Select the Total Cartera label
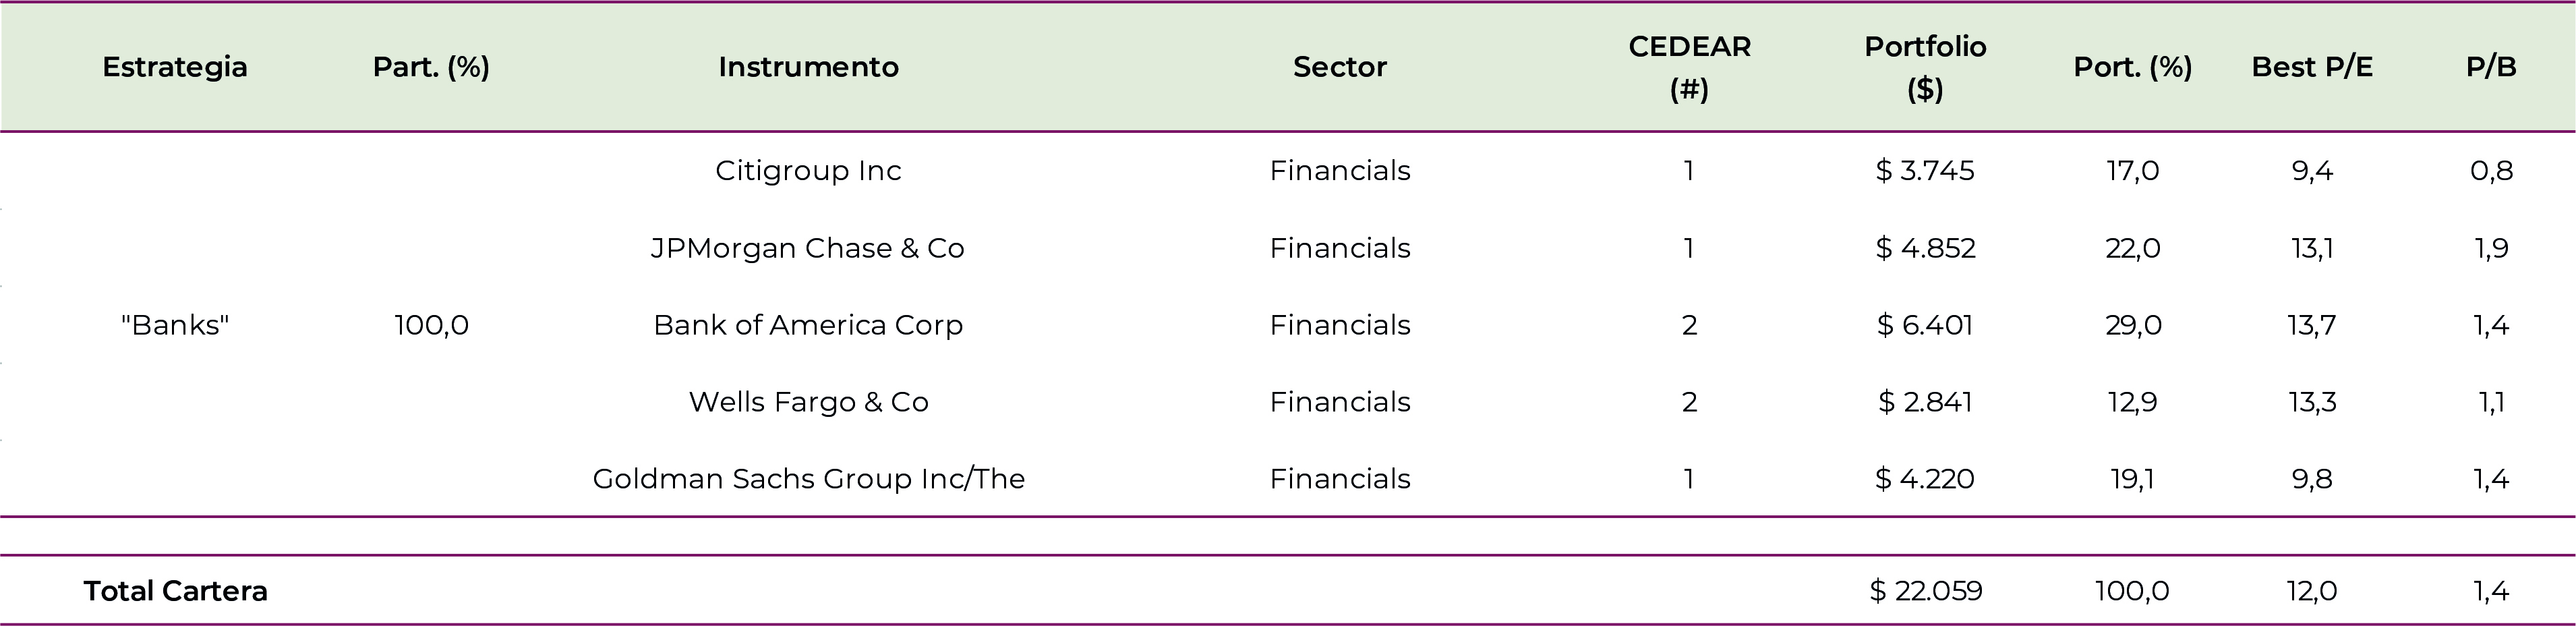Image resolution: width=2576 pixels, height=626 pixels. pyautogui.click(x=175, y=591)
